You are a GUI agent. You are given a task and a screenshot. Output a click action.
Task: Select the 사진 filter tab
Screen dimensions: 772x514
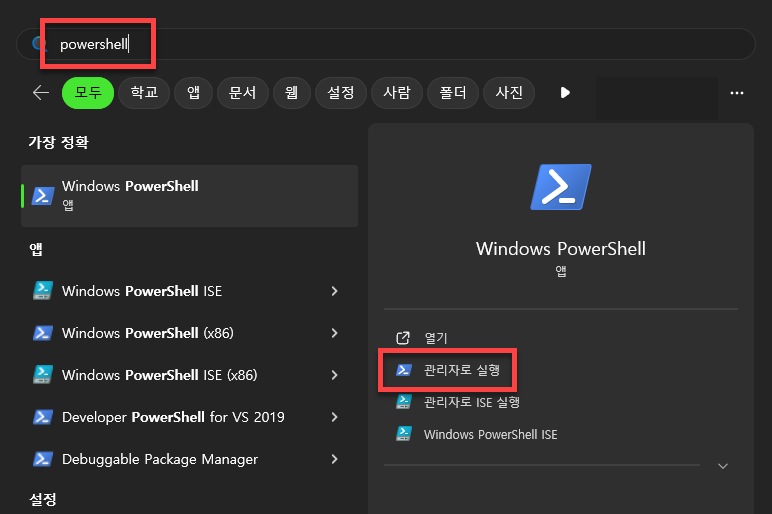[x=509, y=93]
